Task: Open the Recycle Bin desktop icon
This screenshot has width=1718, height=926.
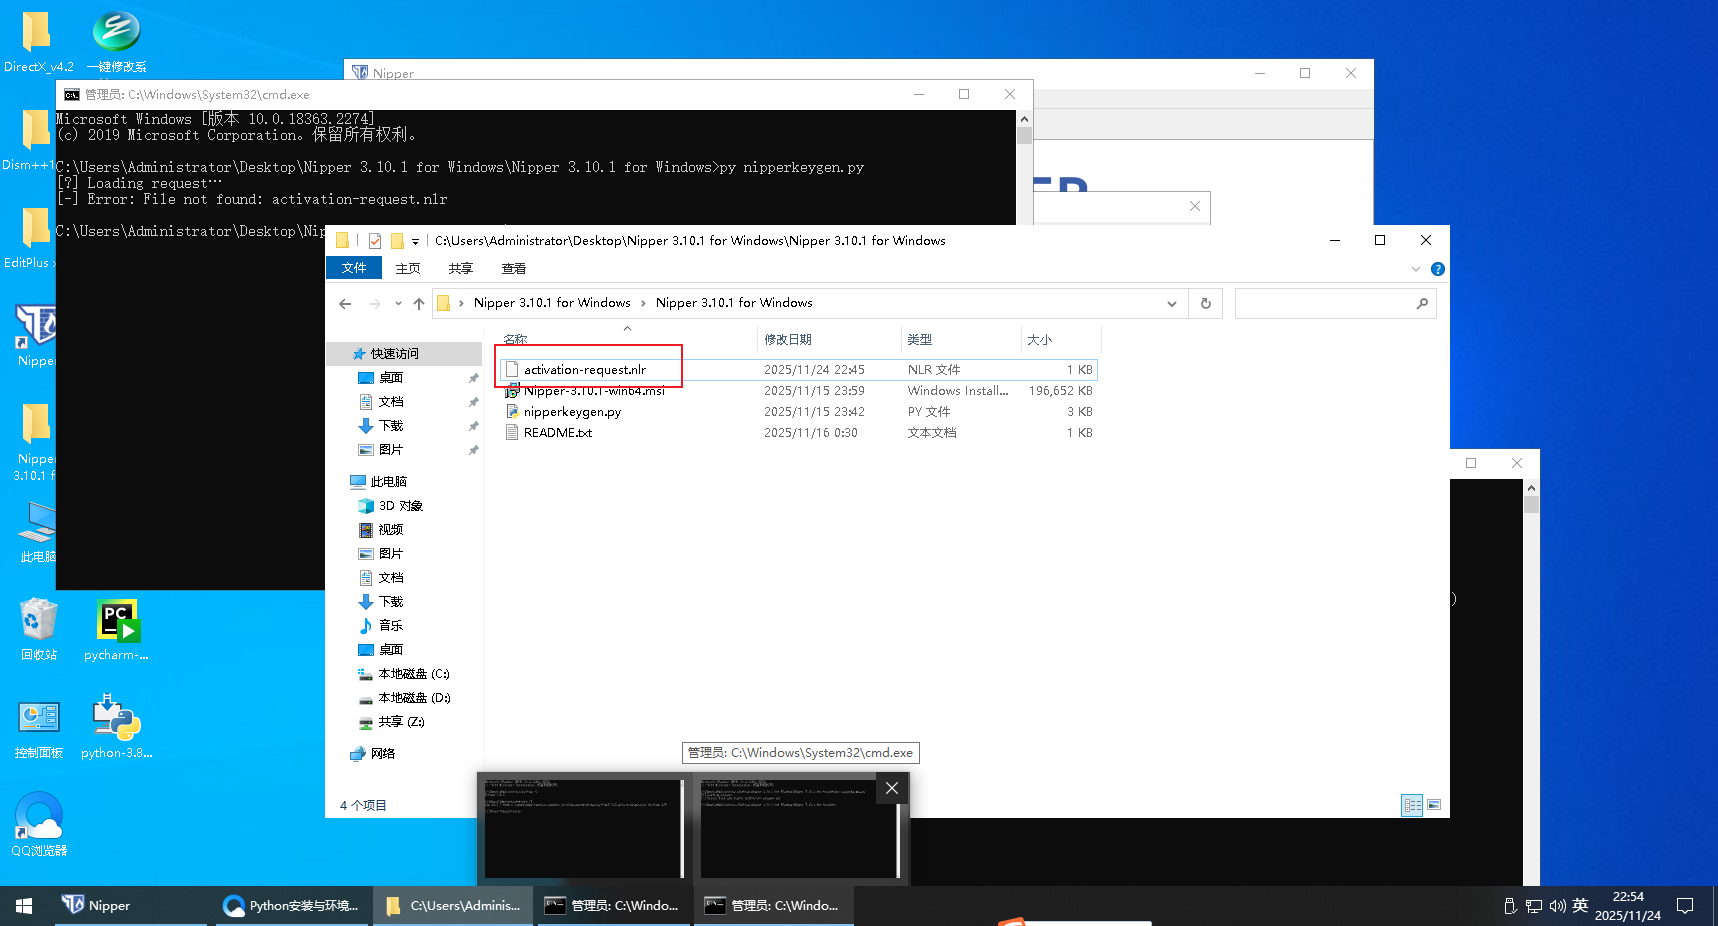Action: pos(39,621)
